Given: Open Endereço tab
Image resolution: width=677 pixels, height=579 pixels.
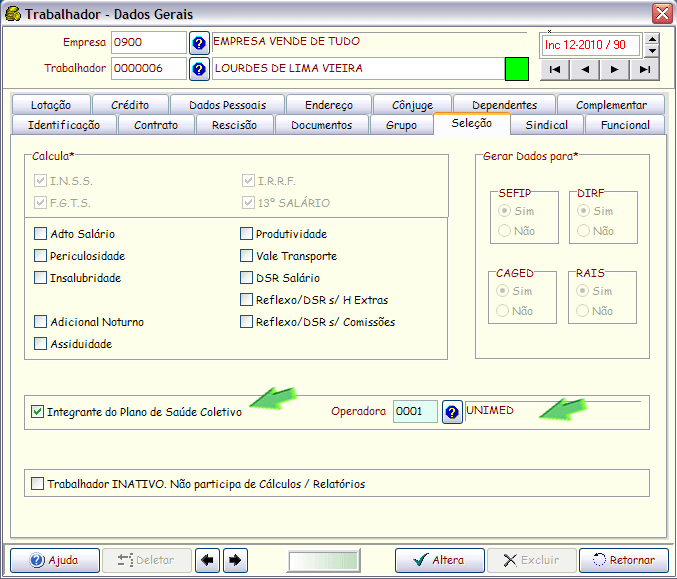Looking at the screenshot, I should [329, 105].
